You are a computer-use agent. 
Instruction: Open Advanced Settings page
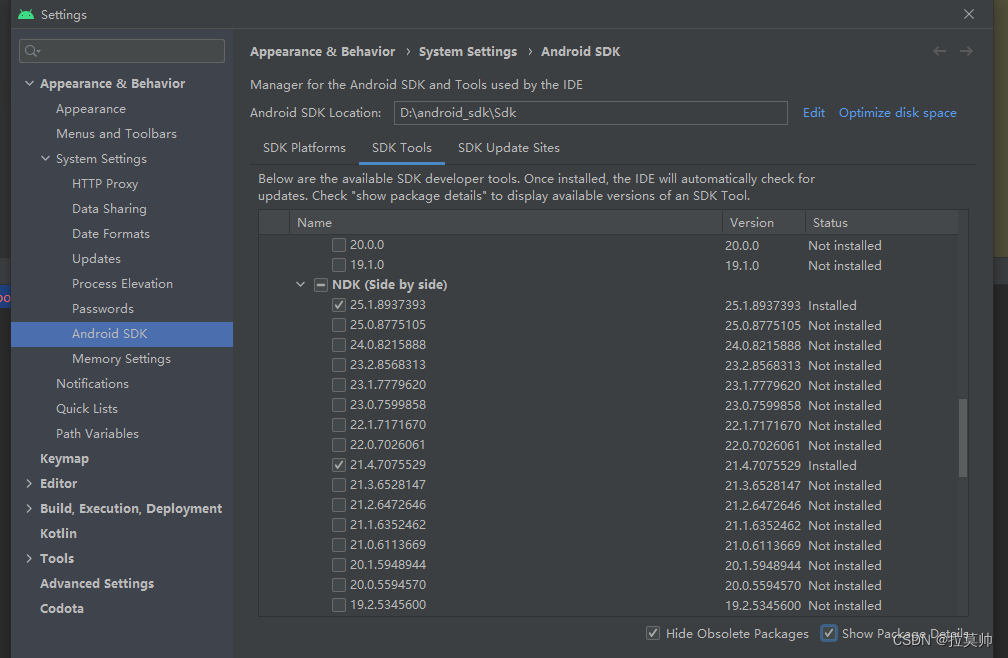pyautogui.click(x=97, y=583)
